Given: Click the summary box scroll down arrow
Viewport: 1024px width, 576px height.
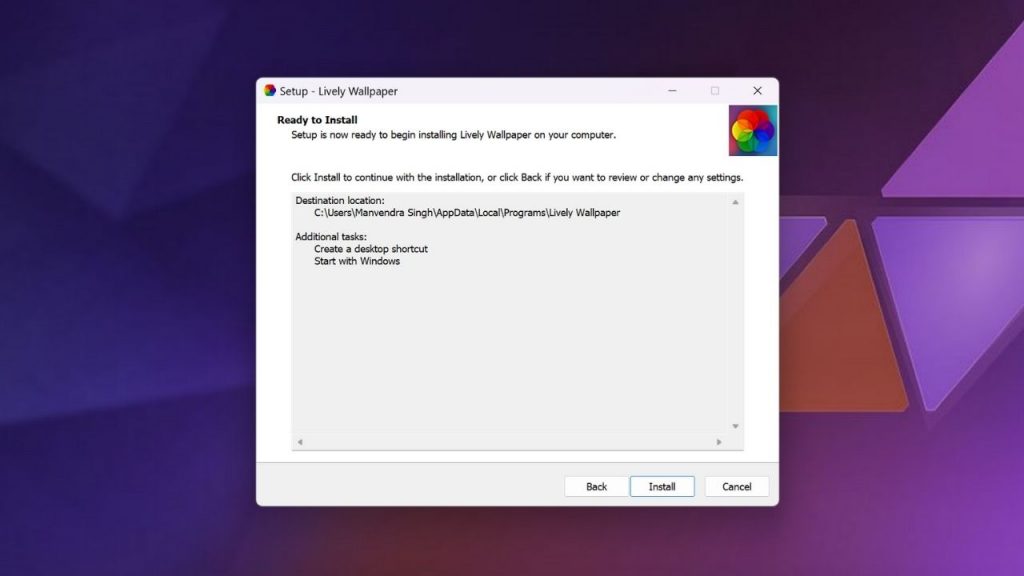Looking at the screenshot, I should pos(735,426).
